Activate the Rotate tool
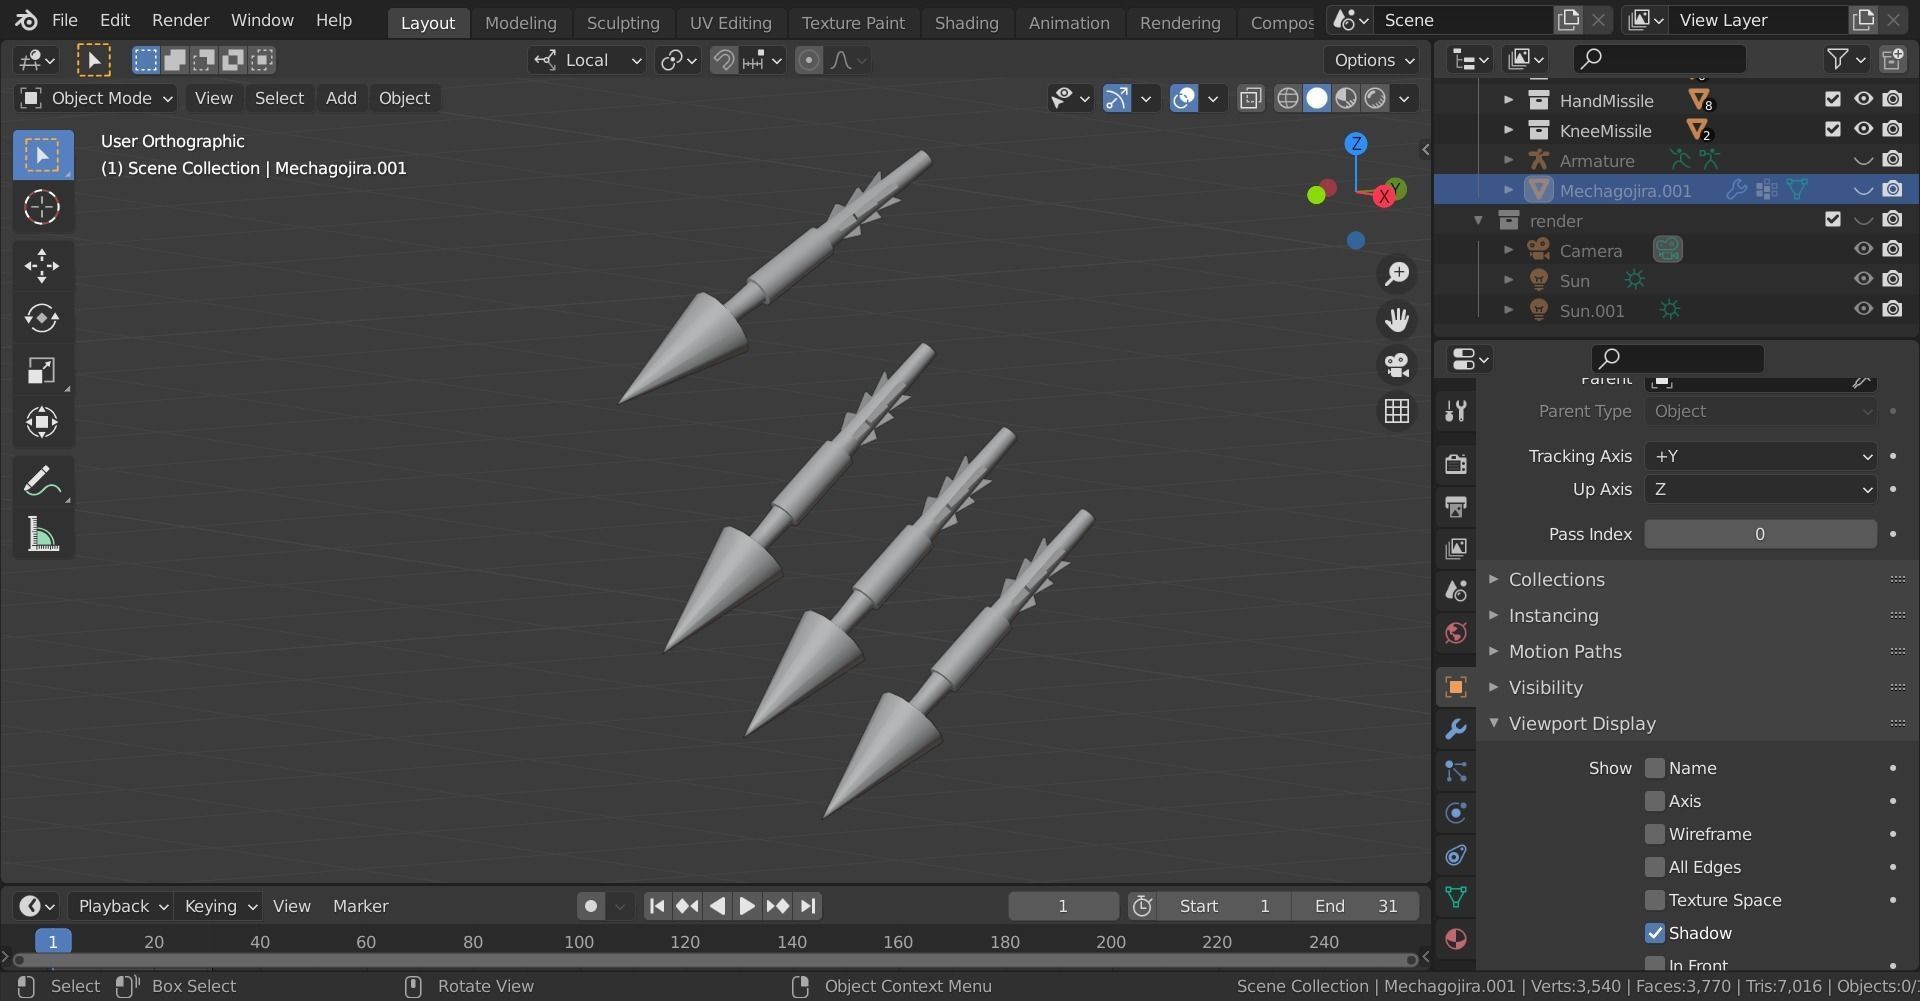 (x=42, y=318)
